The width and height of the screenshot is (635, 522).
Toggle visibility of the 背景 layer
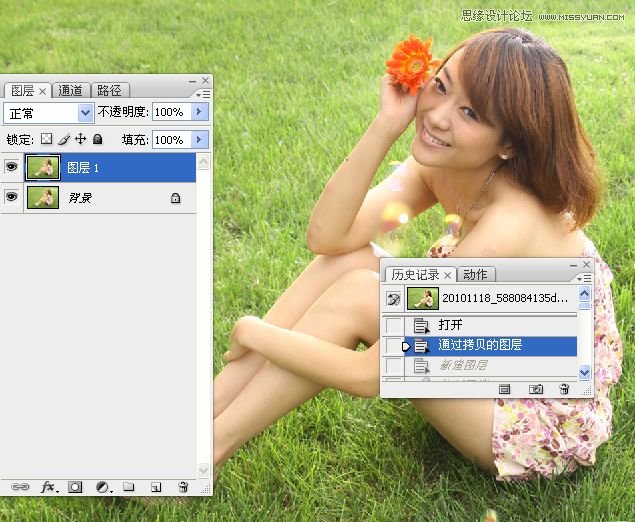[x=12, y=198]
